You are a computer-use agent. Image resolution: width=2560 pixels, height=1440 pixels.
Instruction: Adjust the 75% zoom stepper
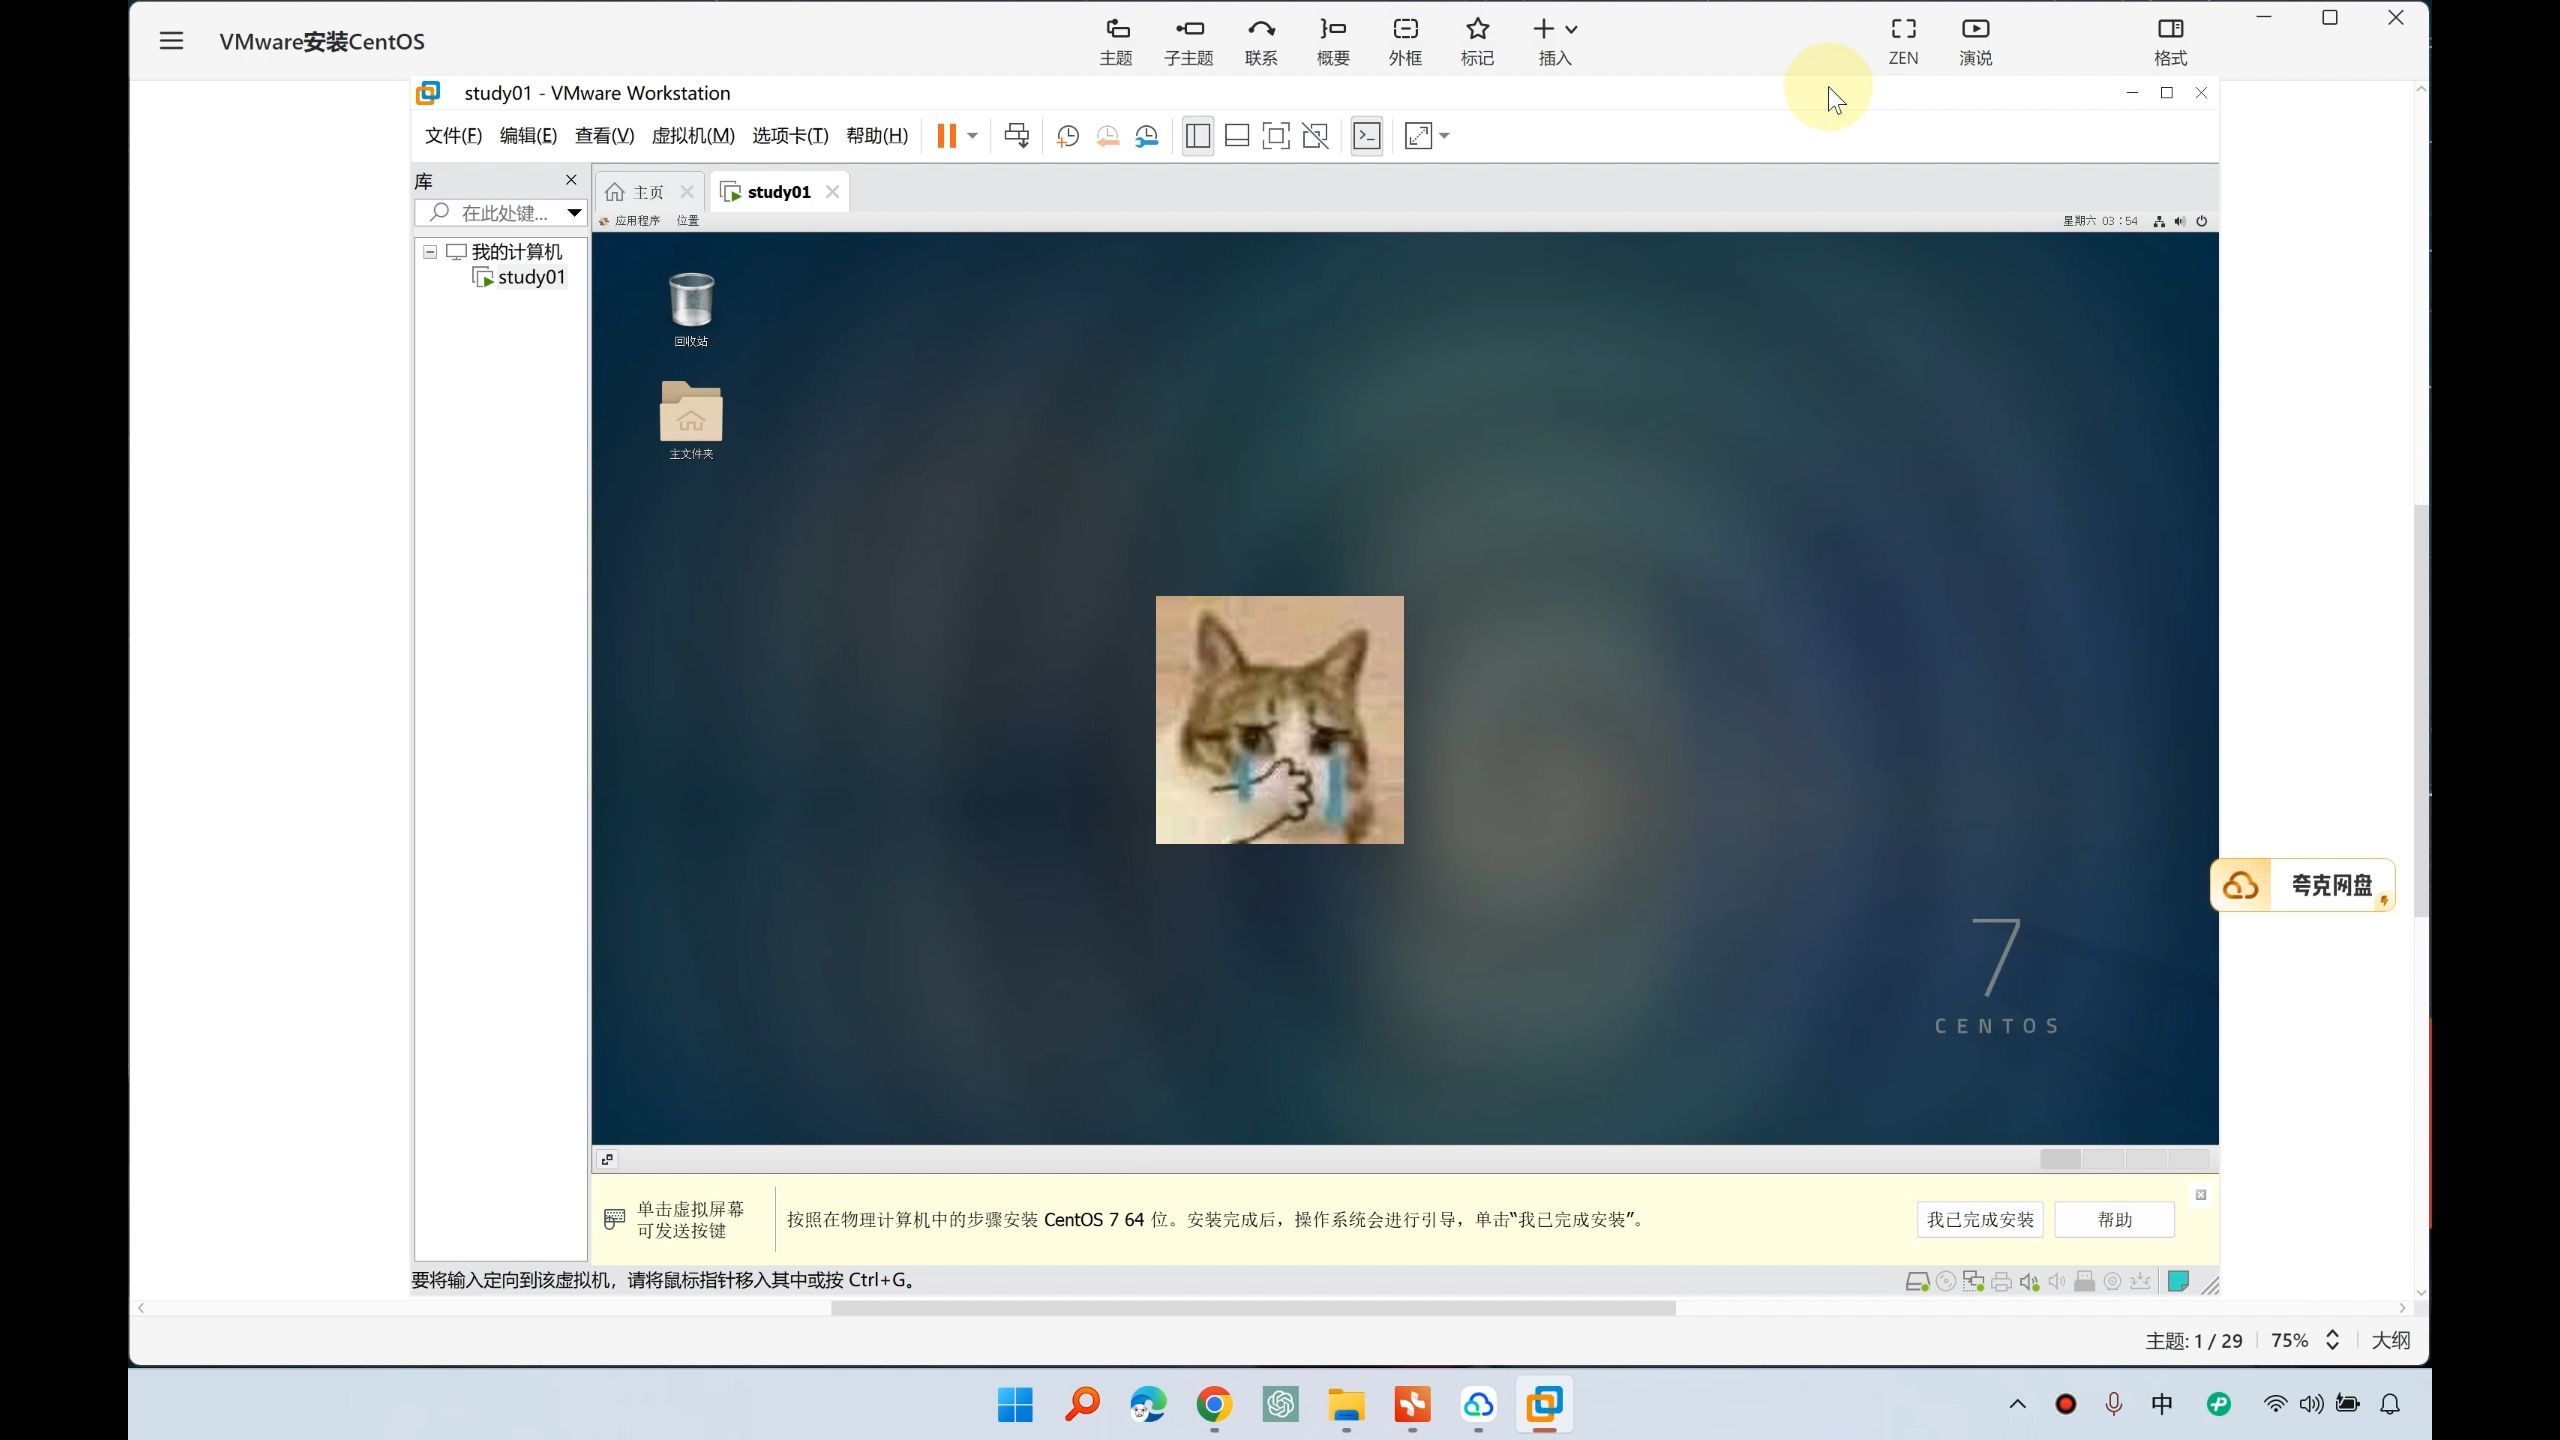2332,1340
